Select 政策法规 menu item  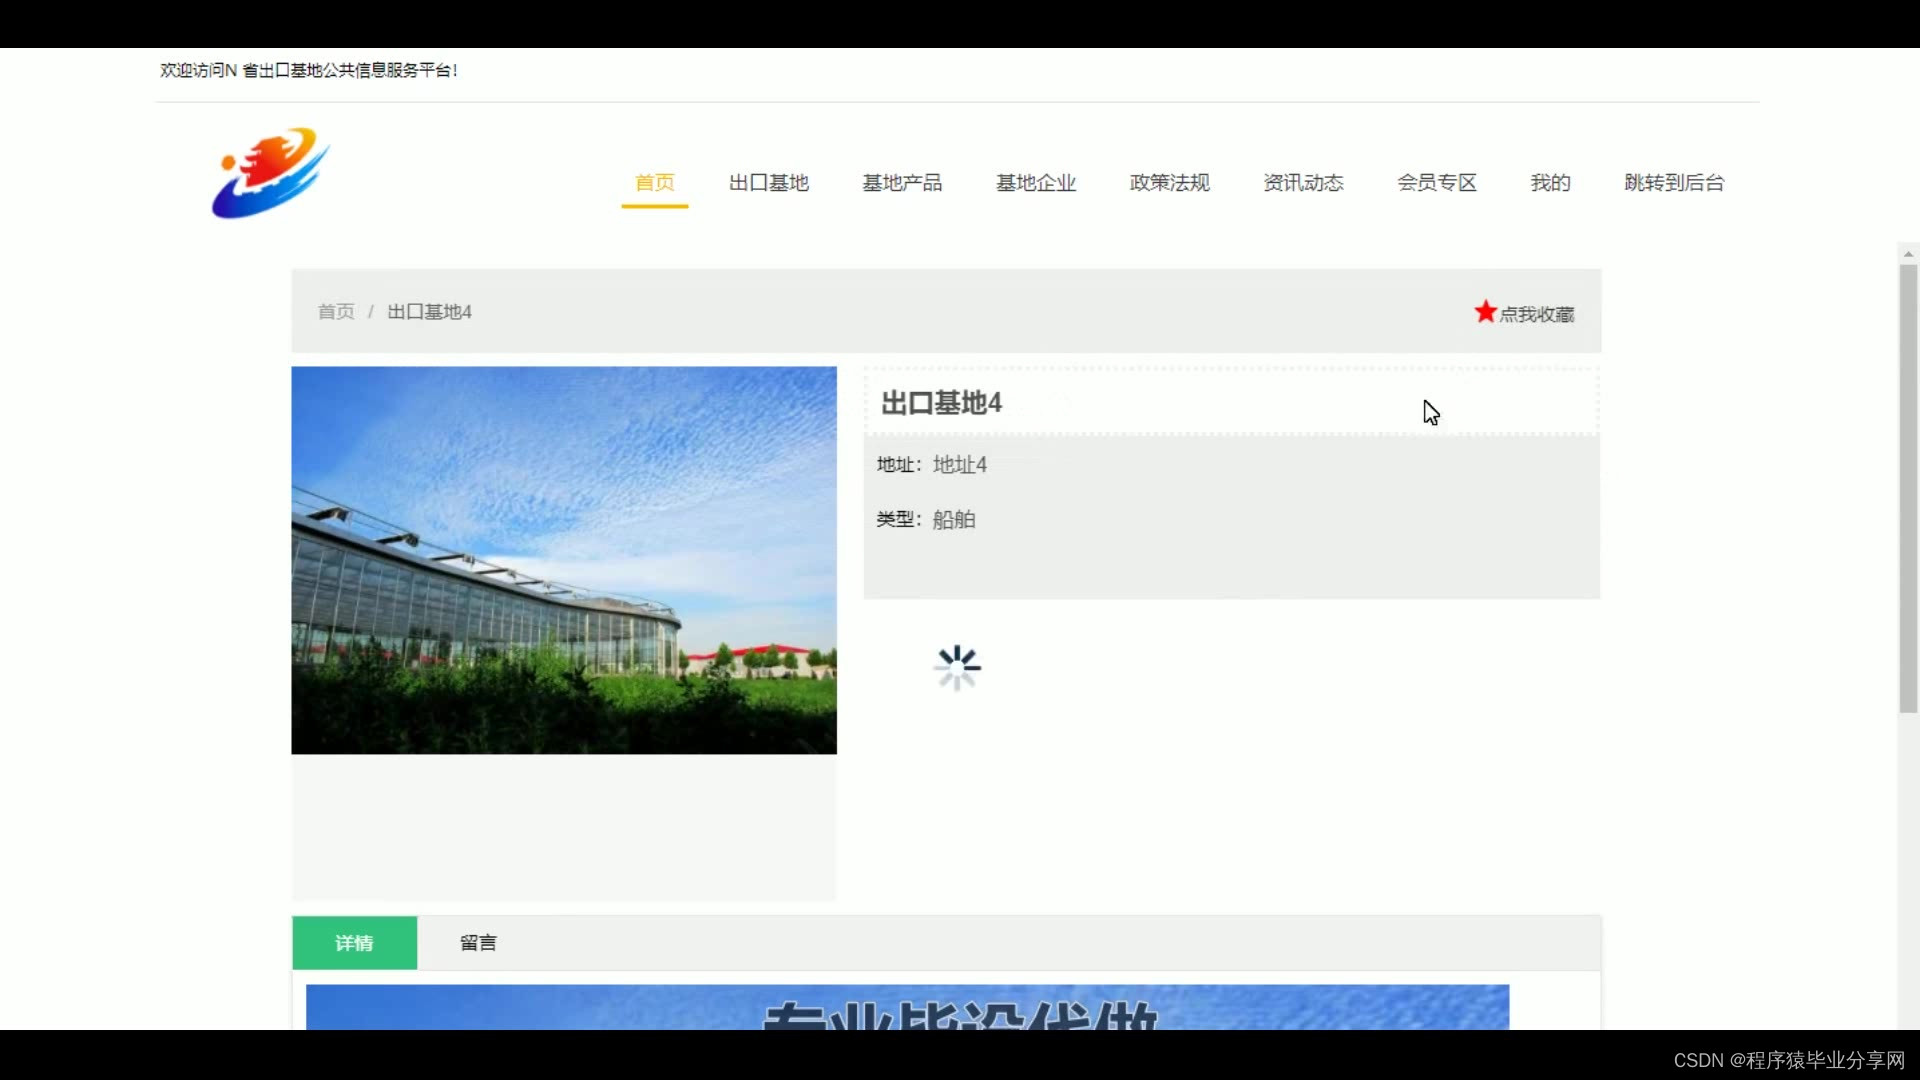[1169, 183]
